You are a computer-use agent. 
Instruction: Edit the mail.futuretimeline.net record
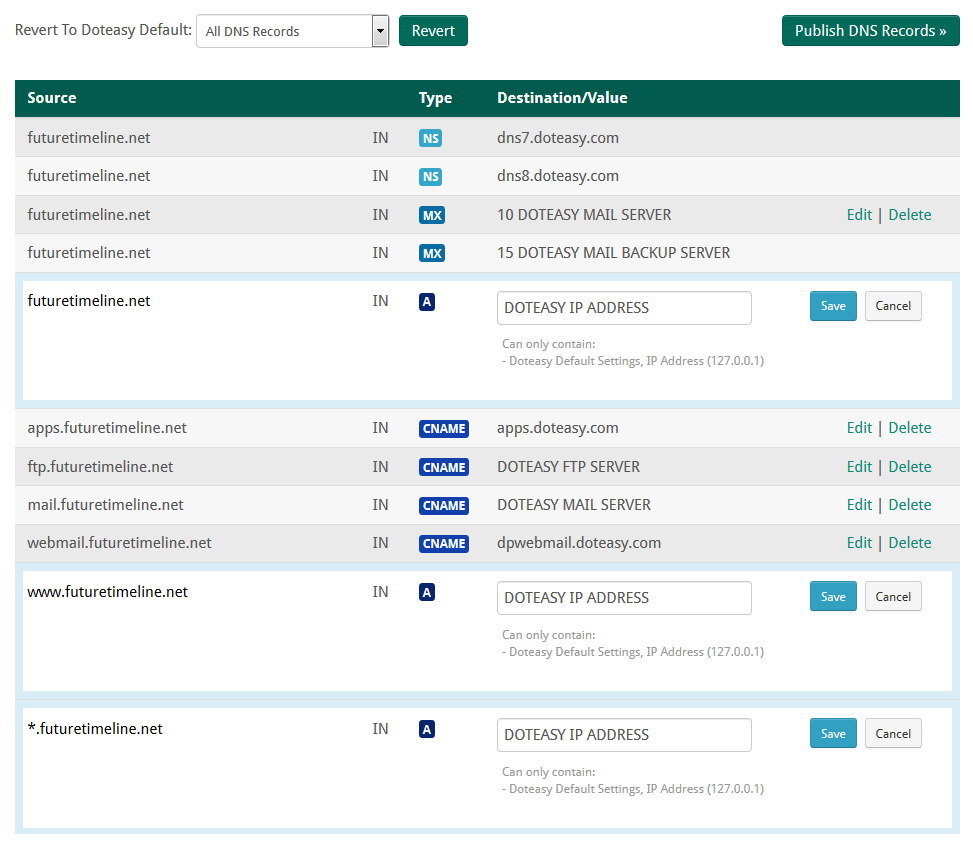(859, 505)
